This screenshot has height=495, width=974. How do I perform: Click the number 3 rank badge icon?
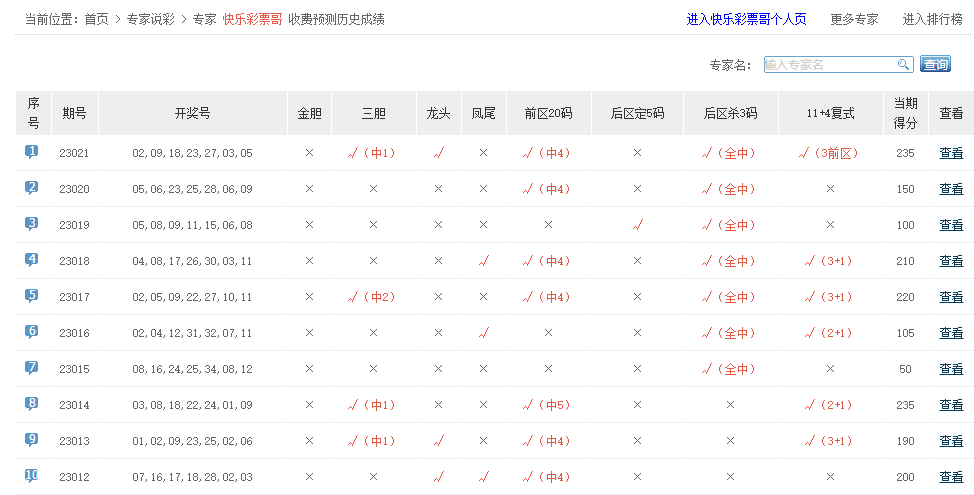pos(32,224)
